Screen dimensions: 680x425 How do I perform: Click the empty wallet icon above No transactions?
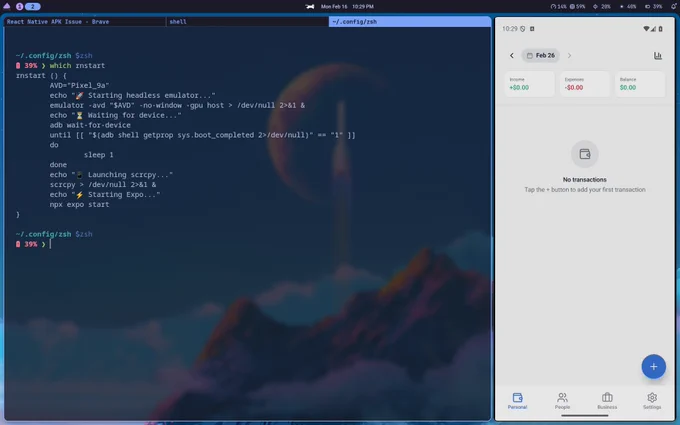[x=585, y=154]
